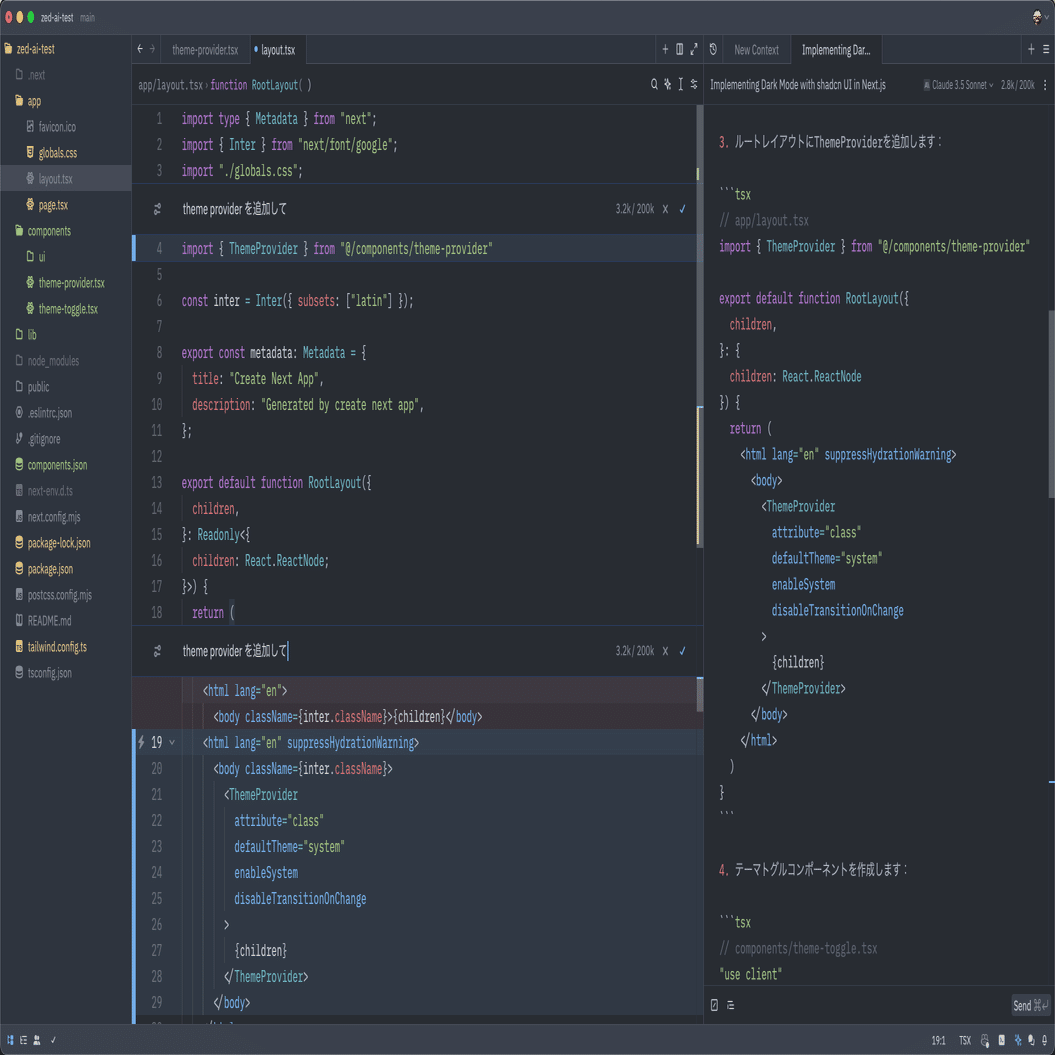The width and height of the screenshot is (1055, 1055).
Task: Zoom the editor pane with expand icon
Action: pyautogui.click(x=694, y=49)
